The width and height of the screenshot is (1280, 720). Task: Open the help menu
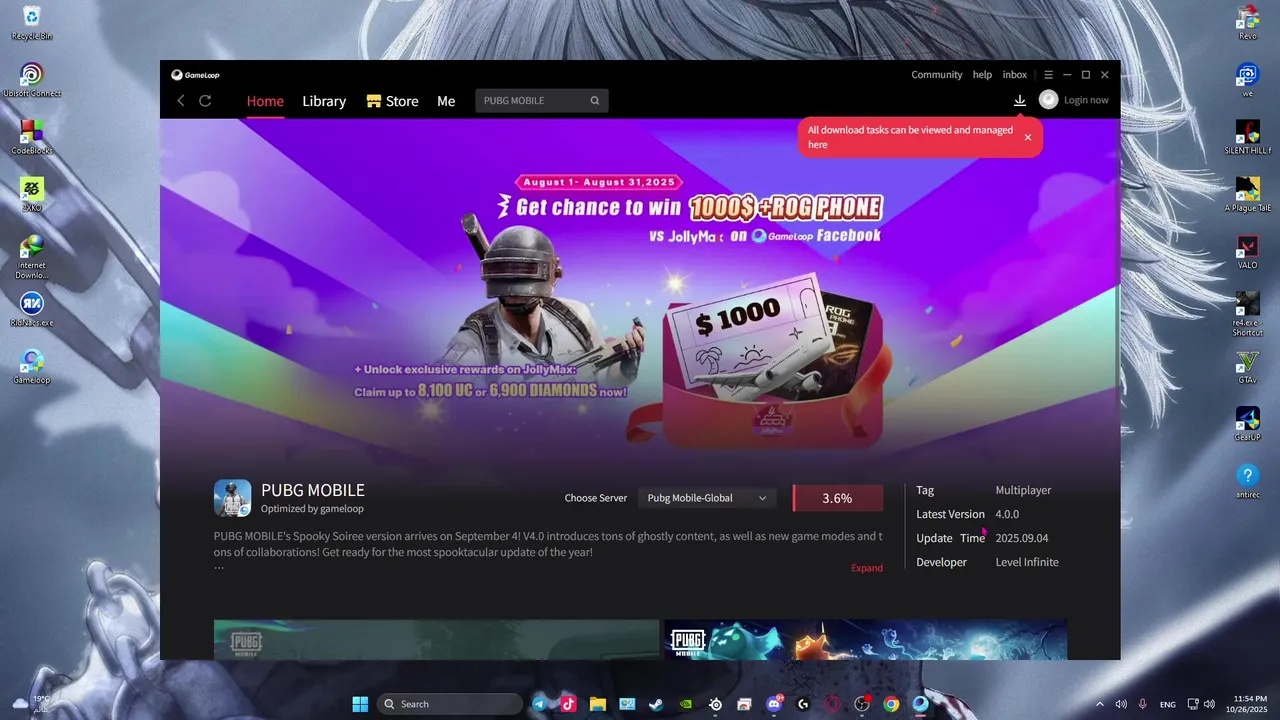(x=982, y=75)
